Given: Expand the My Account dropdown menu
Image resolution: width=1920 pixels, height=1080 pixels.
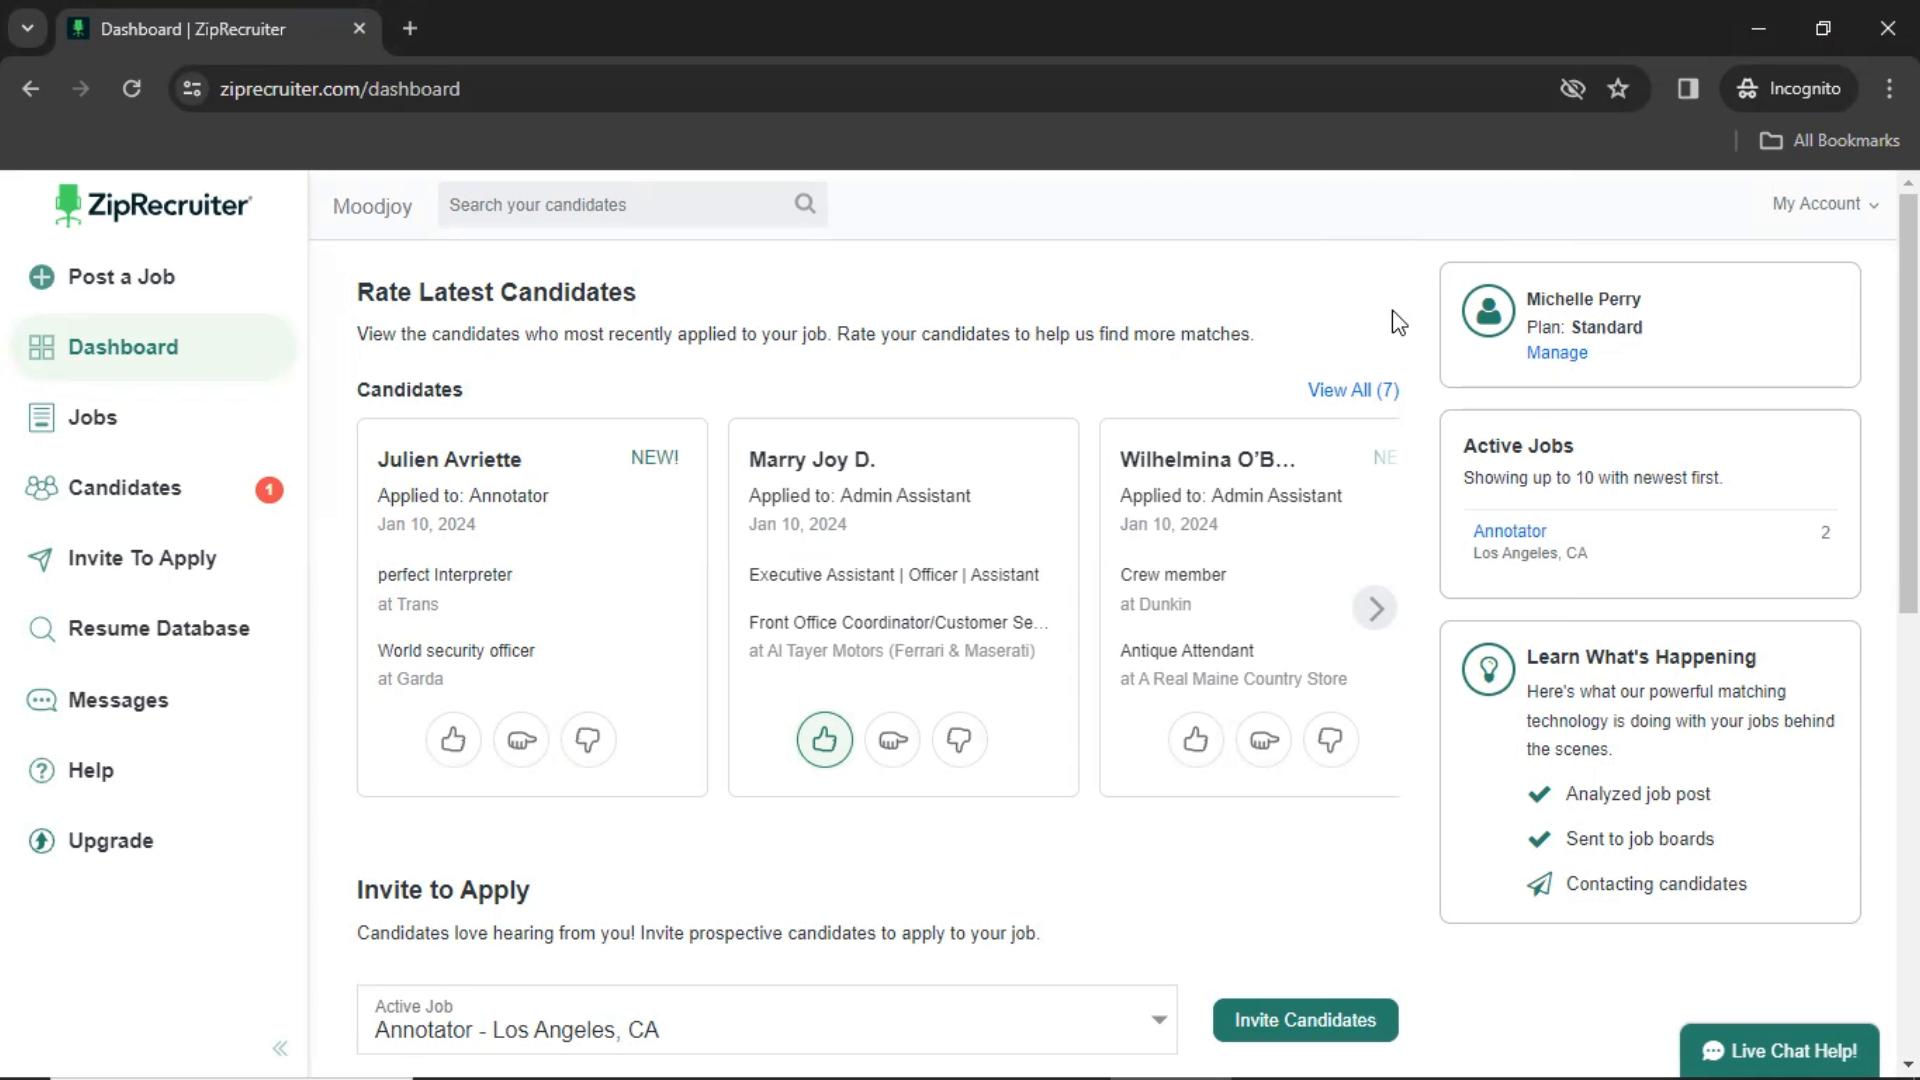Looking at the screenshot, I should 1825,203.
